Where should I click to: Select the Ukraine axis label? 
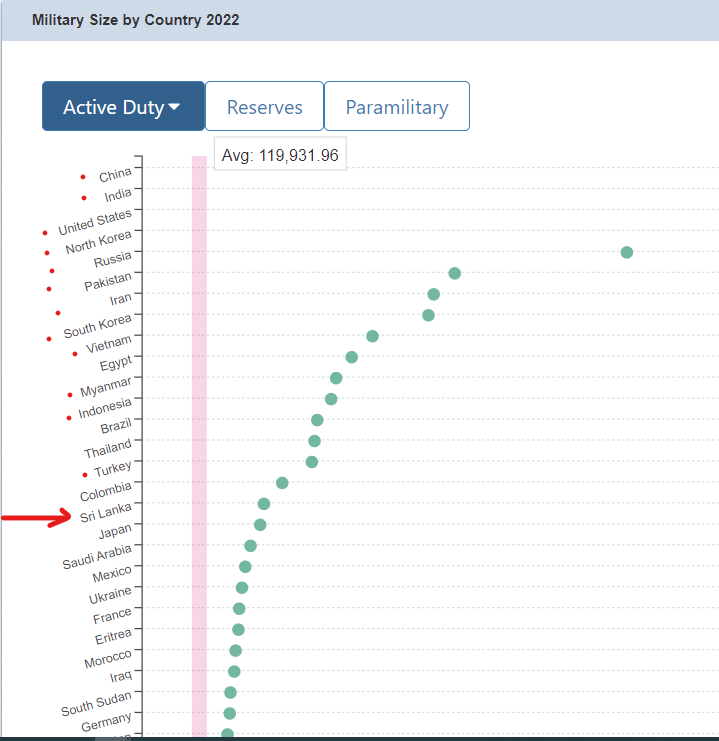coord(110,595)
